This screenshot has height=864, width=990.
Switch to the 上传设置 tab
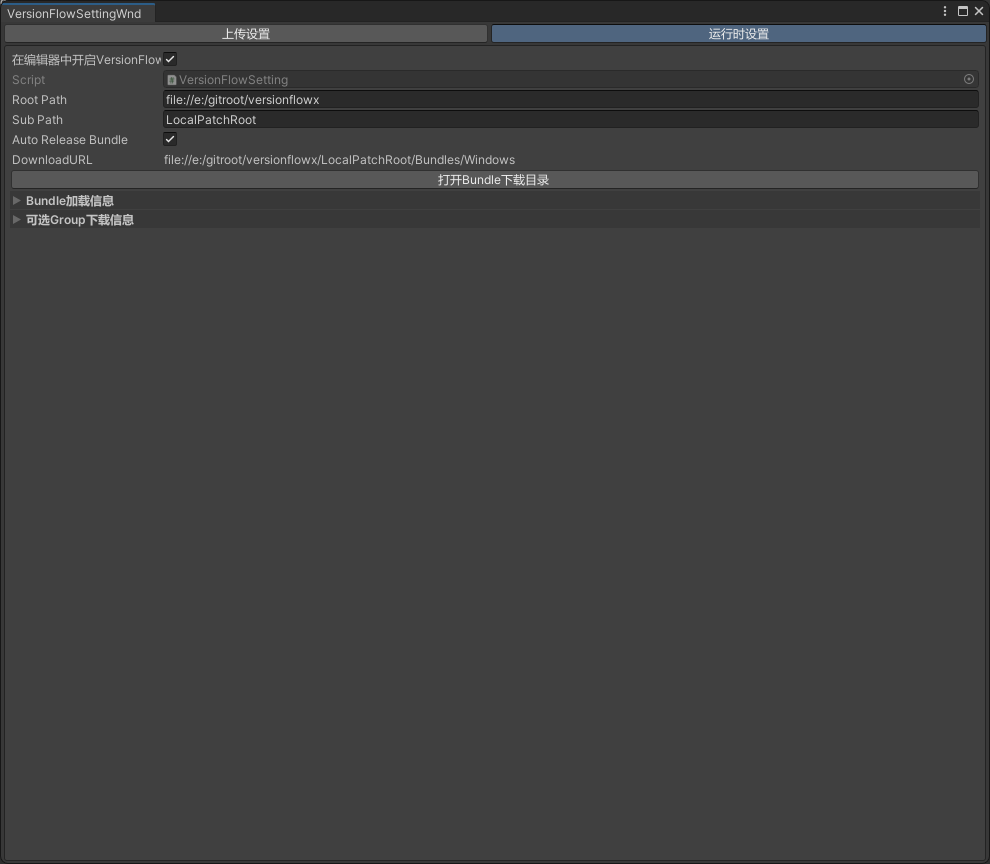(246, 34)
